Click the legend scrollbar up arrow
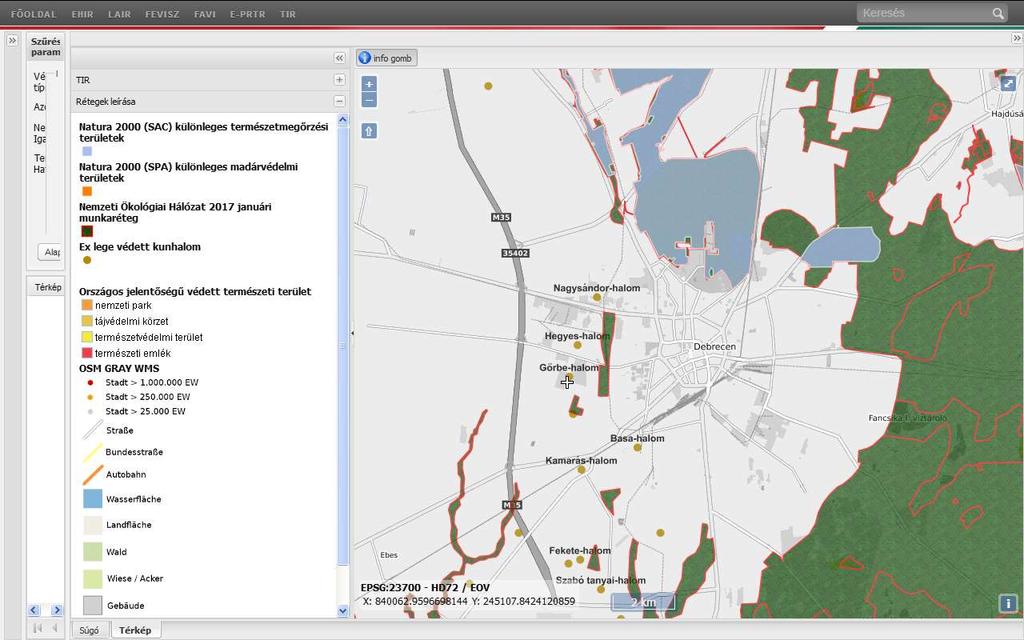The image size is (1024, 640). click(x=343, y=120)
